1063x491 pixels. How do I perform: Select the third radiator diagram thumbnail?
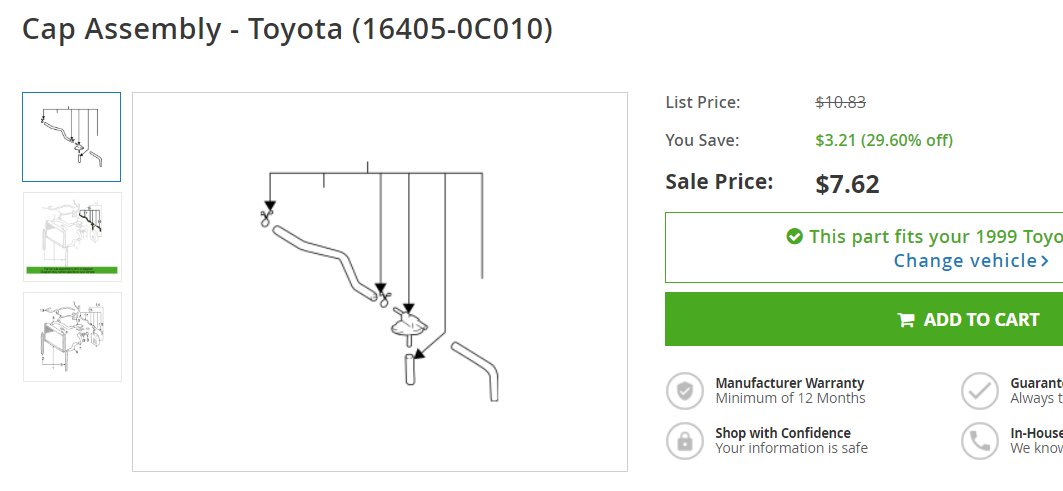click(x=73, y=337)
